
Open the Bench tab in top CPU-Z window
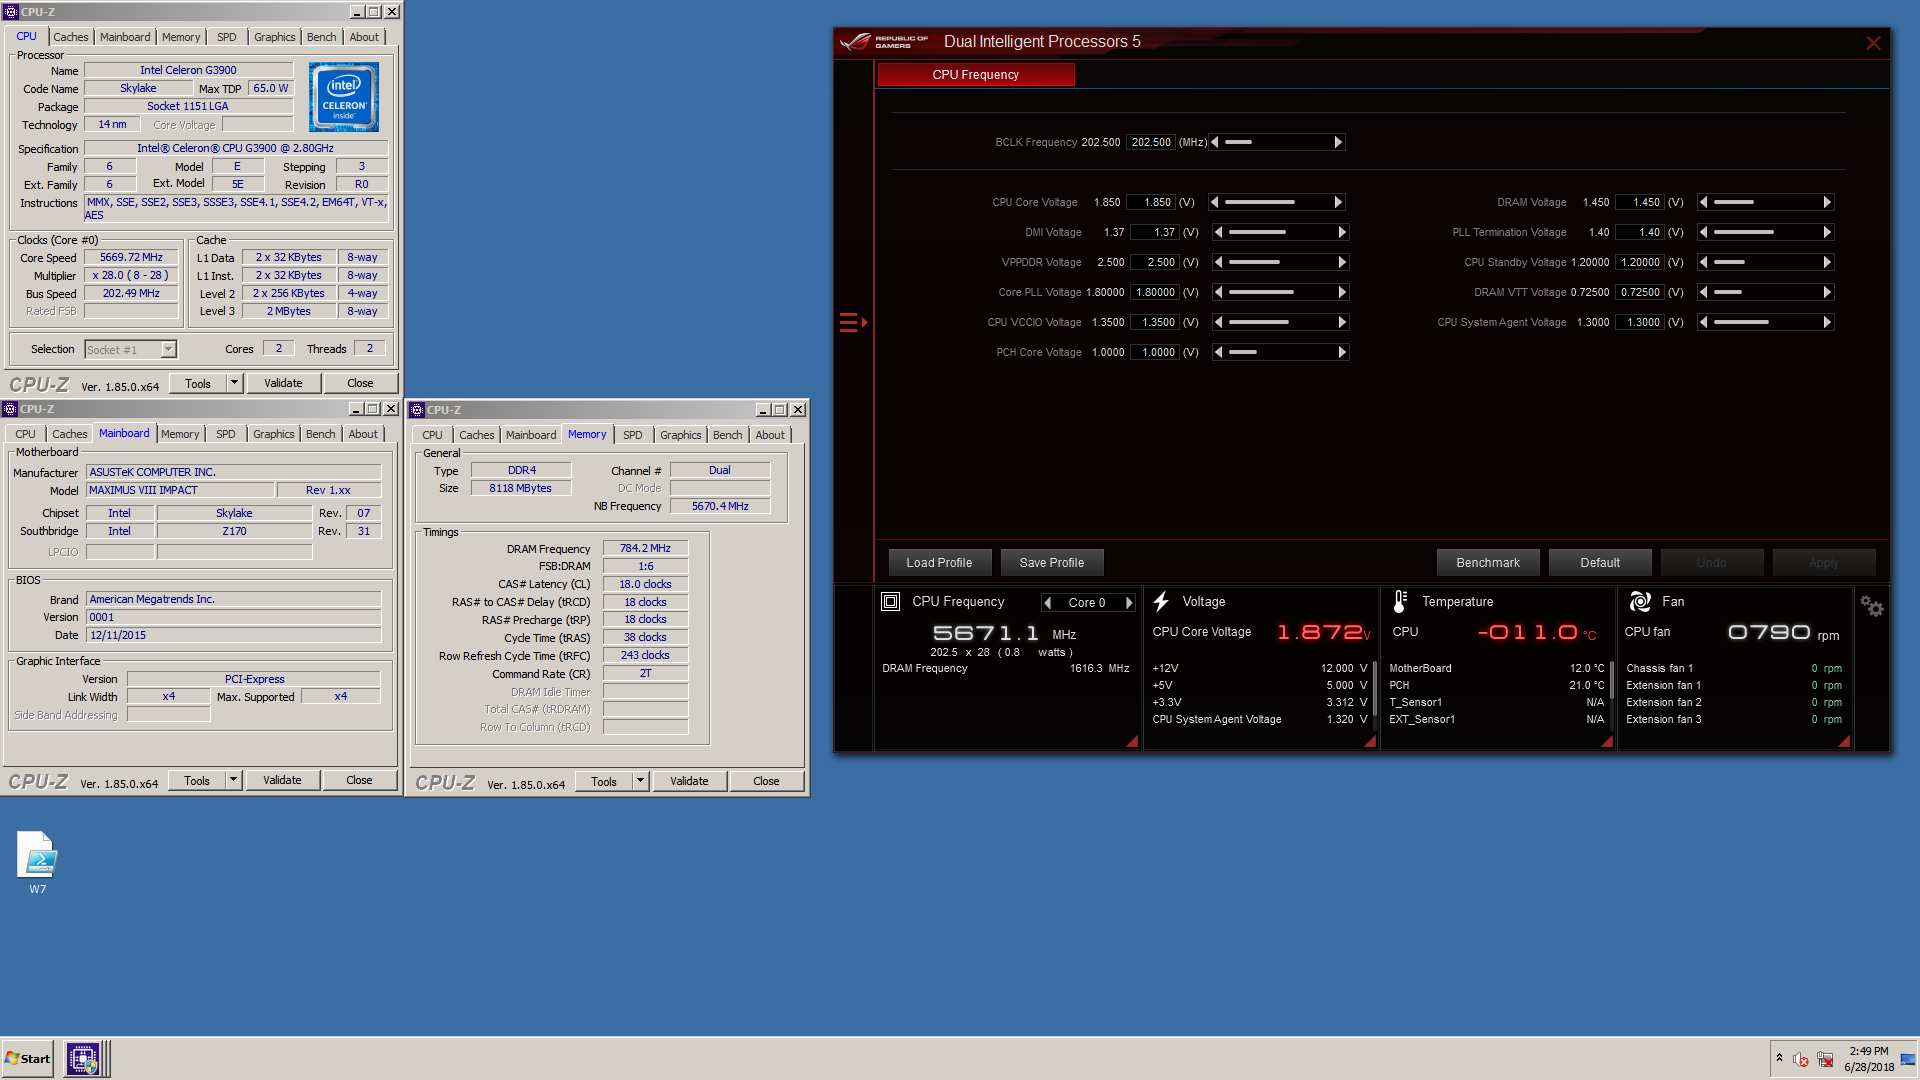322,37
